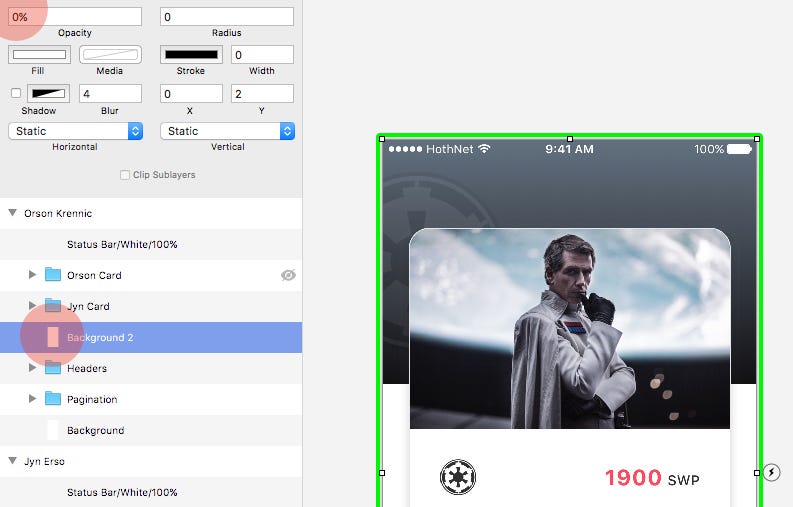The width and height of the screenshot is (793, 507).
Task: Toggle visibility of Orson Card layer
Action: click(288, 275)
